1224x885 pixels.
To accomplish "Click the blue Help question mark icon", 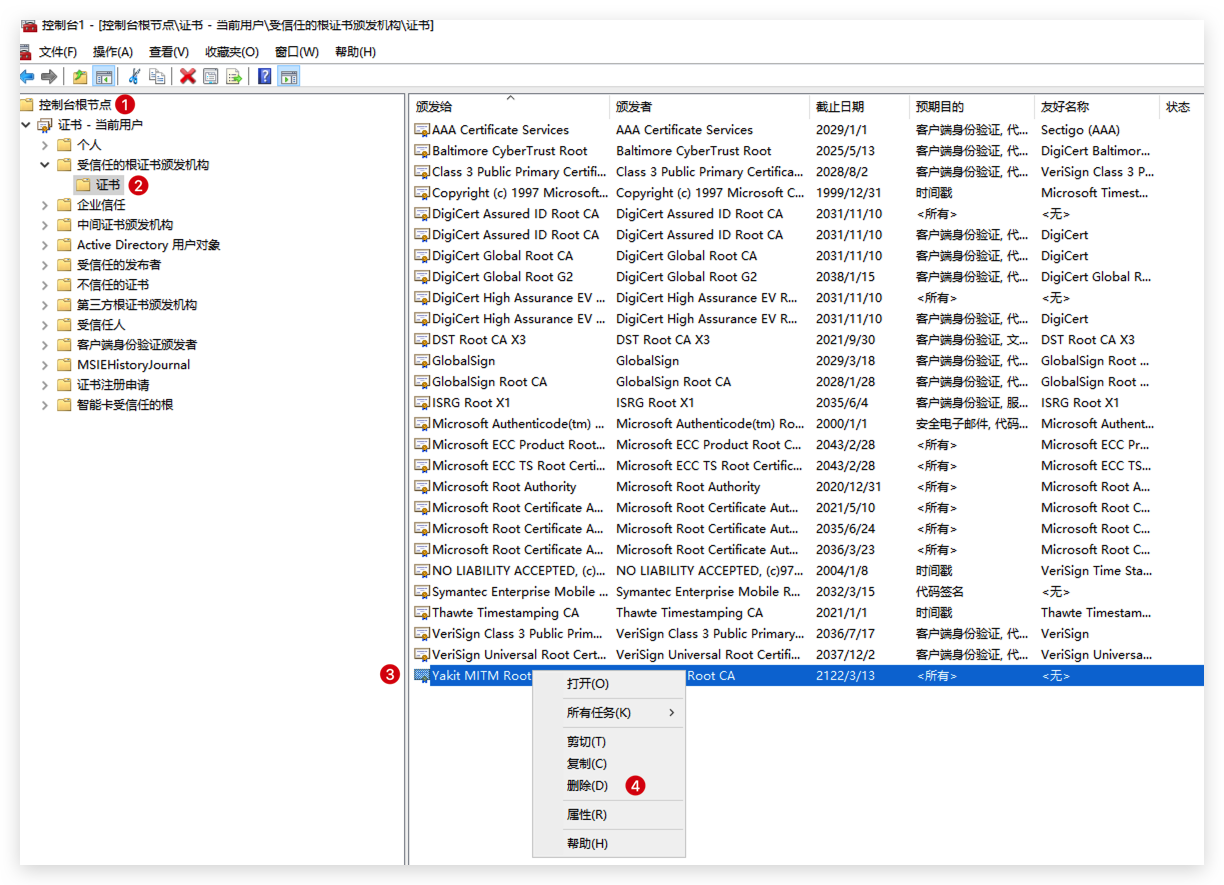I will [x=265, y=76].
